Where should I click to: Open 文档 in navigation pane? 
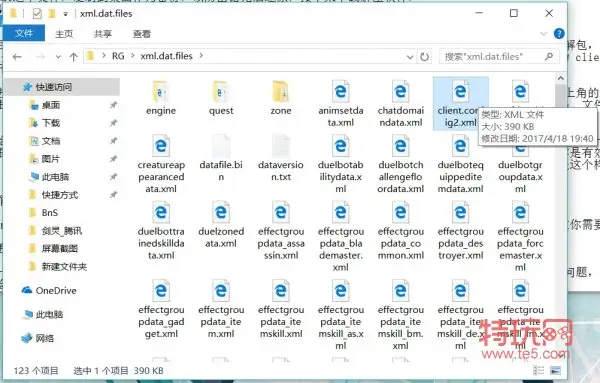click(51, 141)
